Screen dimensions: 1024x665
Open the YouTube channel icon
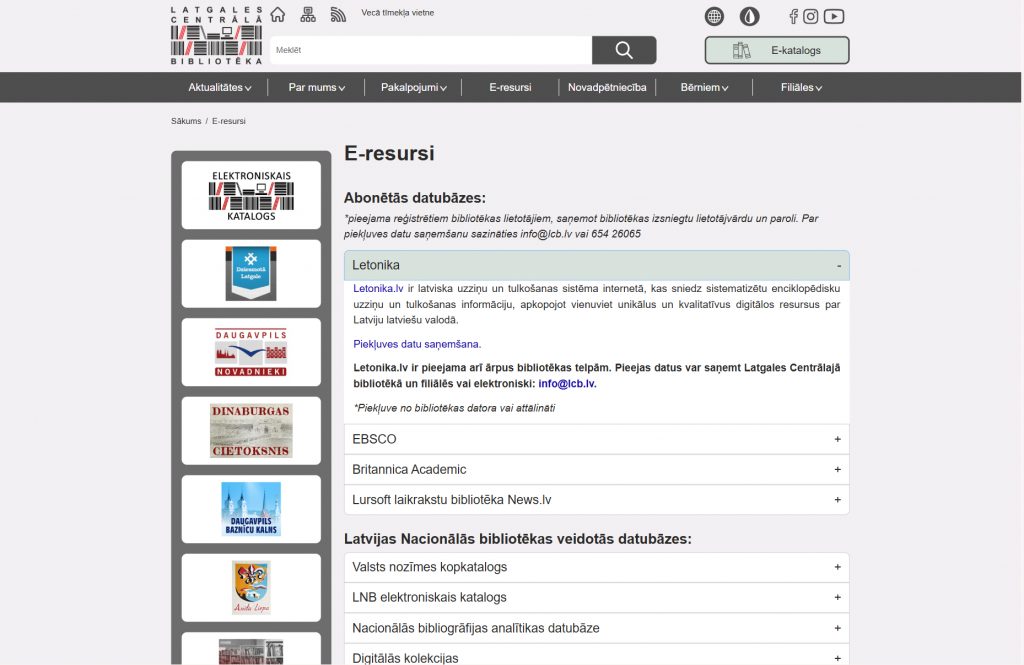coord(834,16)
